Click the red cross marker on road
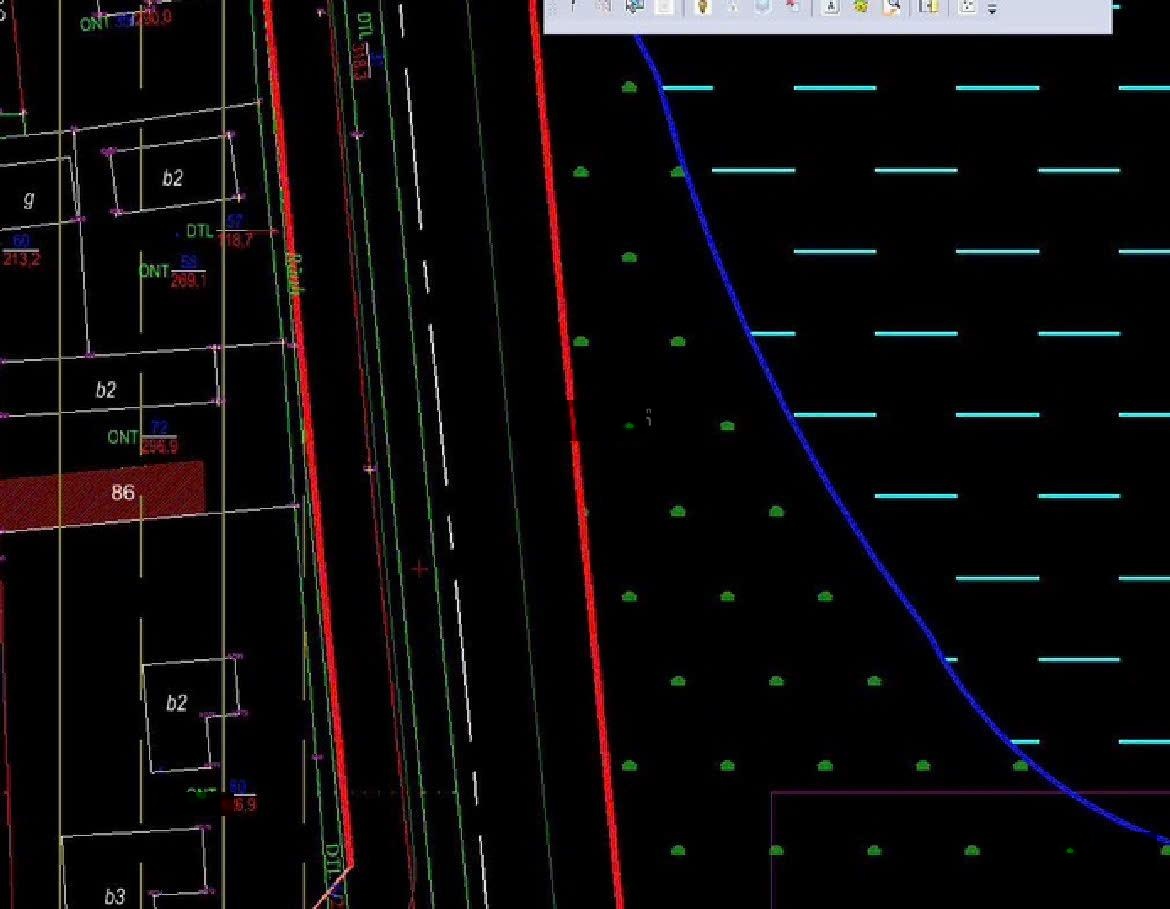Image resolution: width=1170 pixels, height=909 pixels. point(419,569)
